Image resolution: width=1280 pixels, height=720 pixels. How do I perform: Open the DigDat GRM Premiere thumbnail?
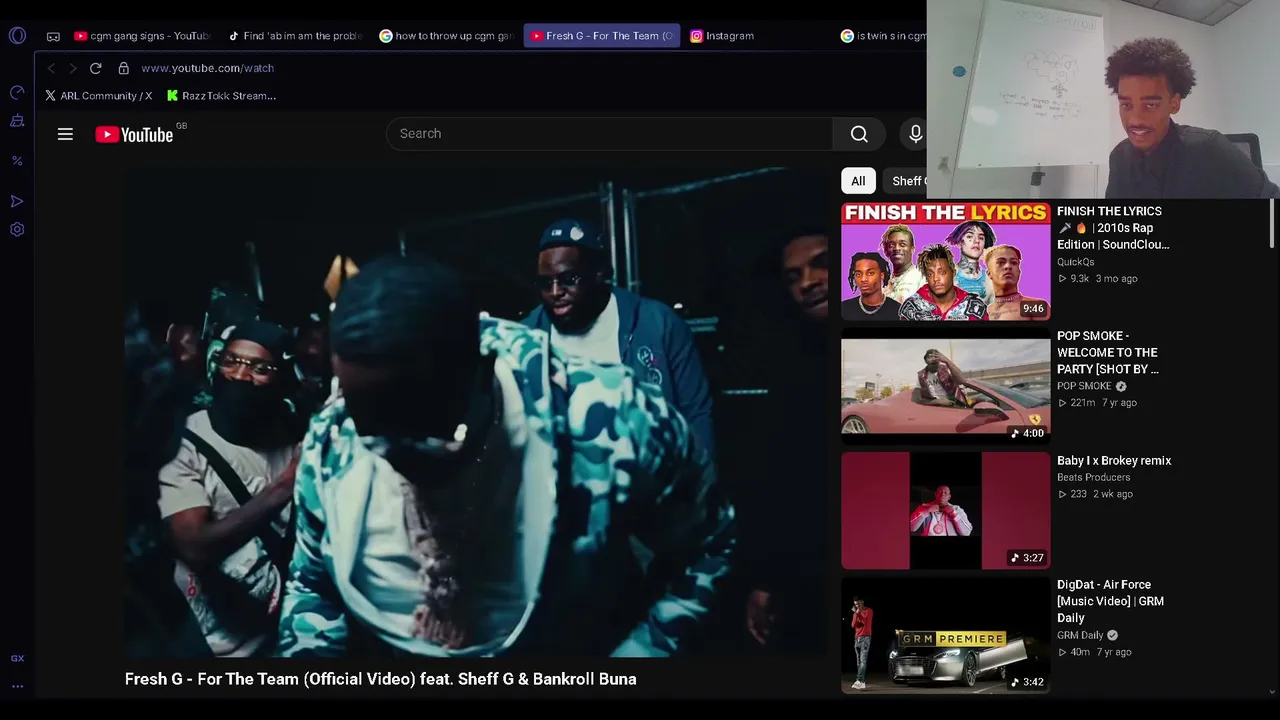(946, 635)
